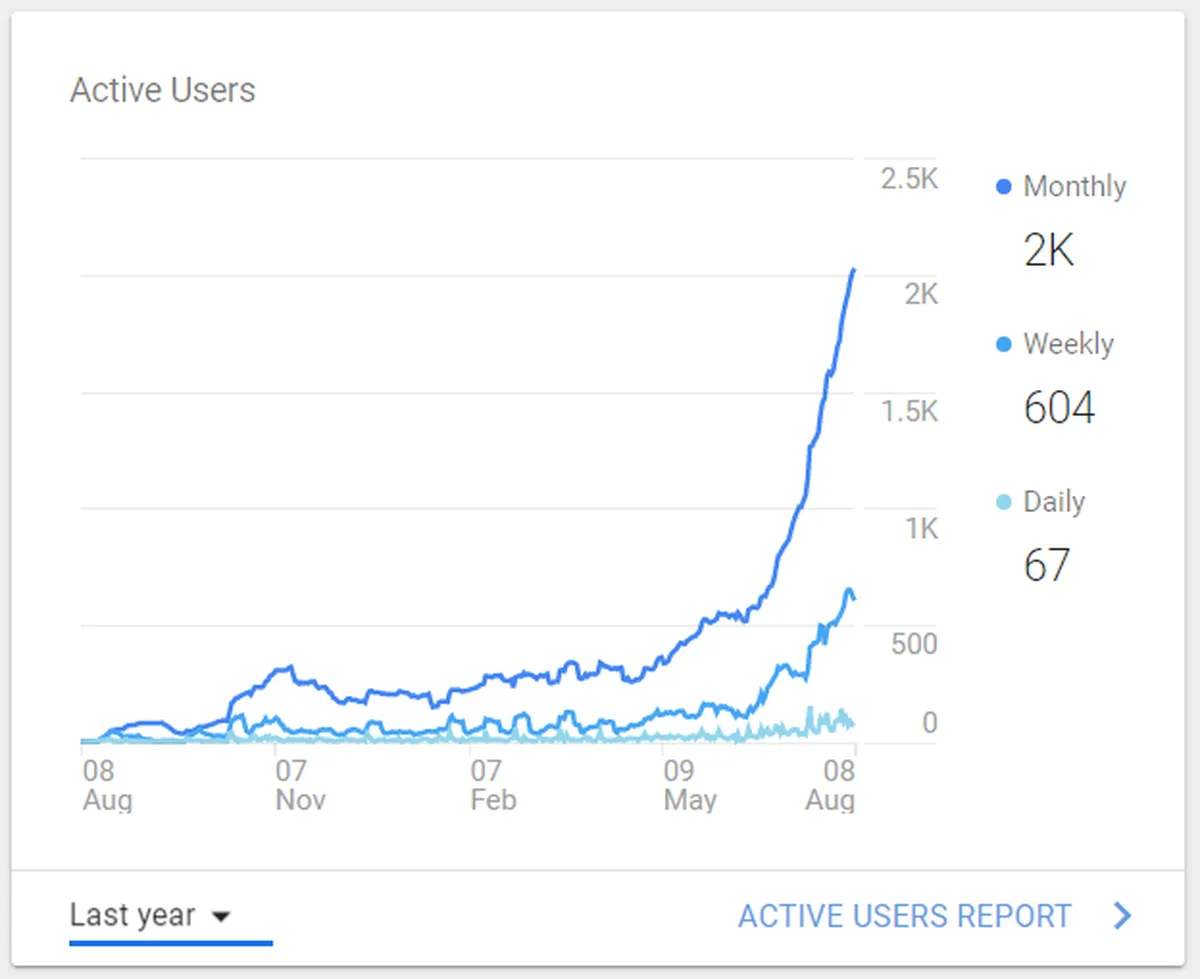The height and width of the screenshot is (979, 1200).
Task: Select the Daily value 67
Action: pyautogui.click(x=1047, y=565)
